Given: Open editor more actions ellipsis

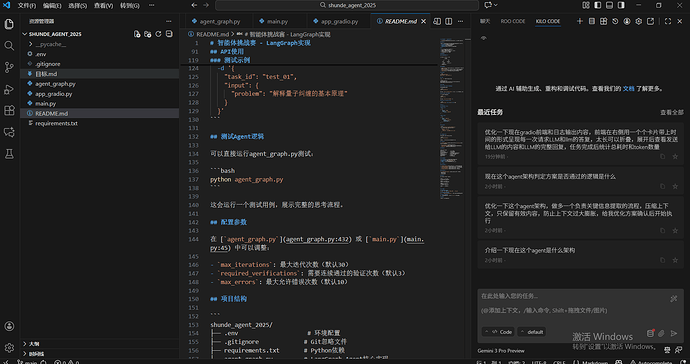Looking at the screenshot, I should click(x=460, y=21).
